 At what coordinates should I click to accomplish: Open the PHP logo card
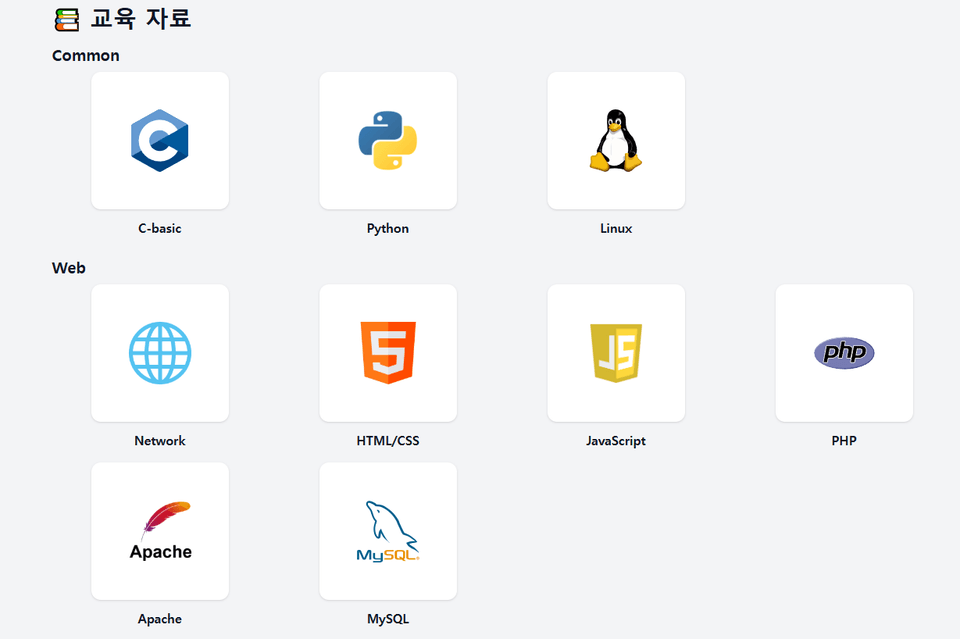tap(844, 353)
